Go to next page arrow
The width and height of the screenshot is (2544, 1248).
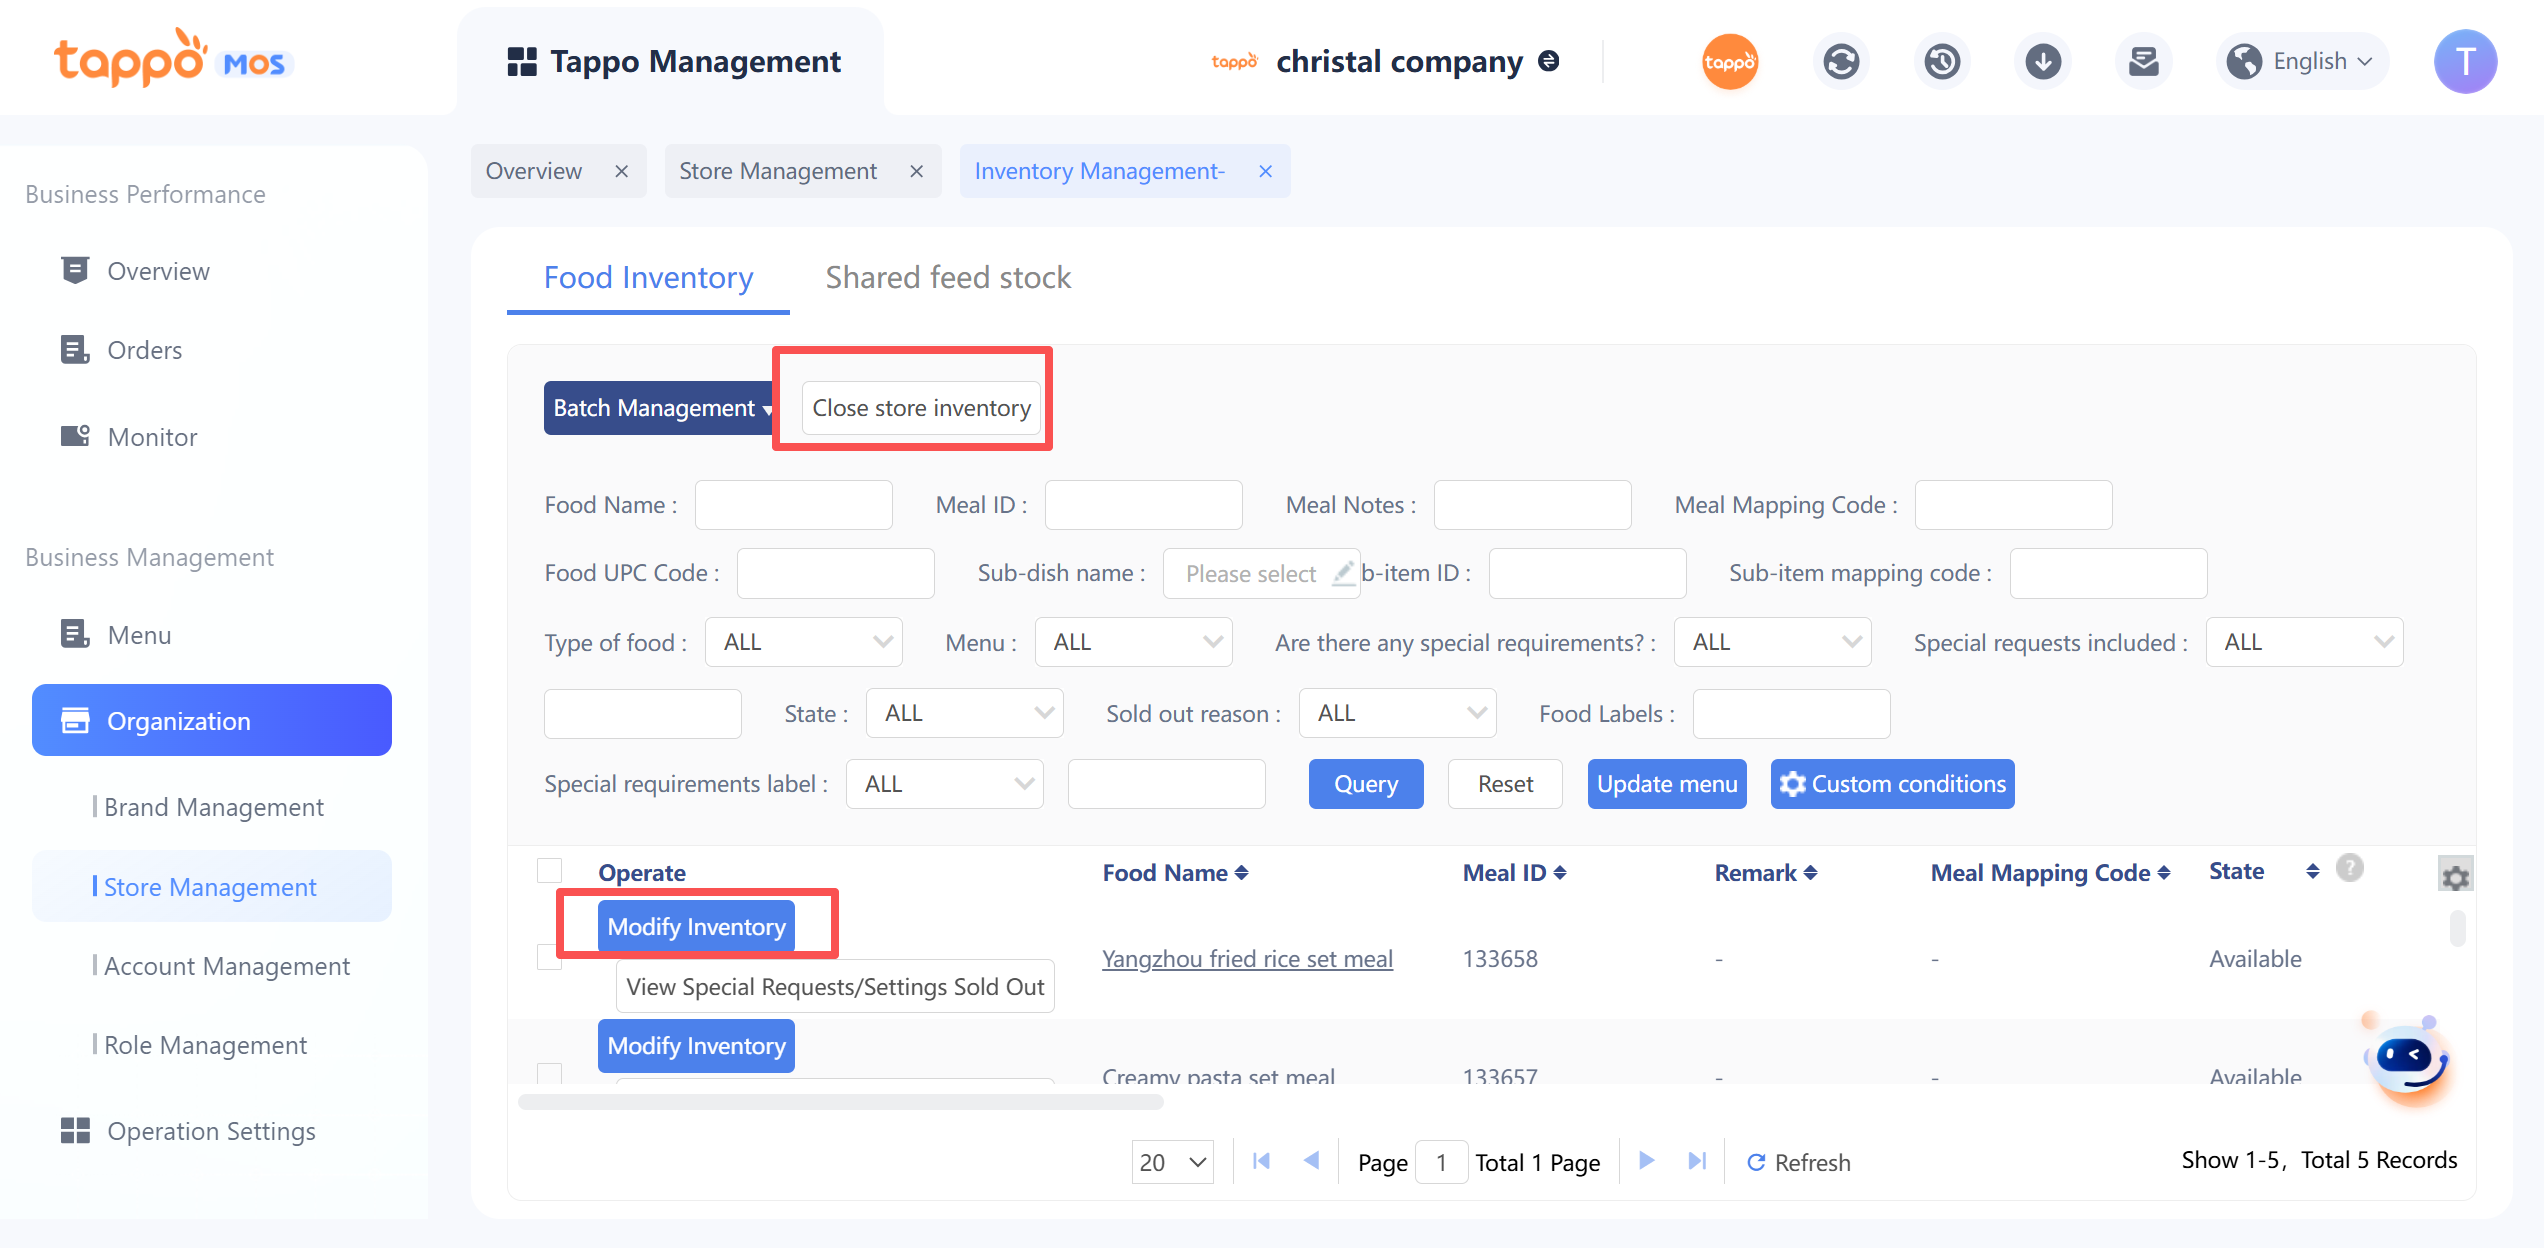coord(1647,1161)
